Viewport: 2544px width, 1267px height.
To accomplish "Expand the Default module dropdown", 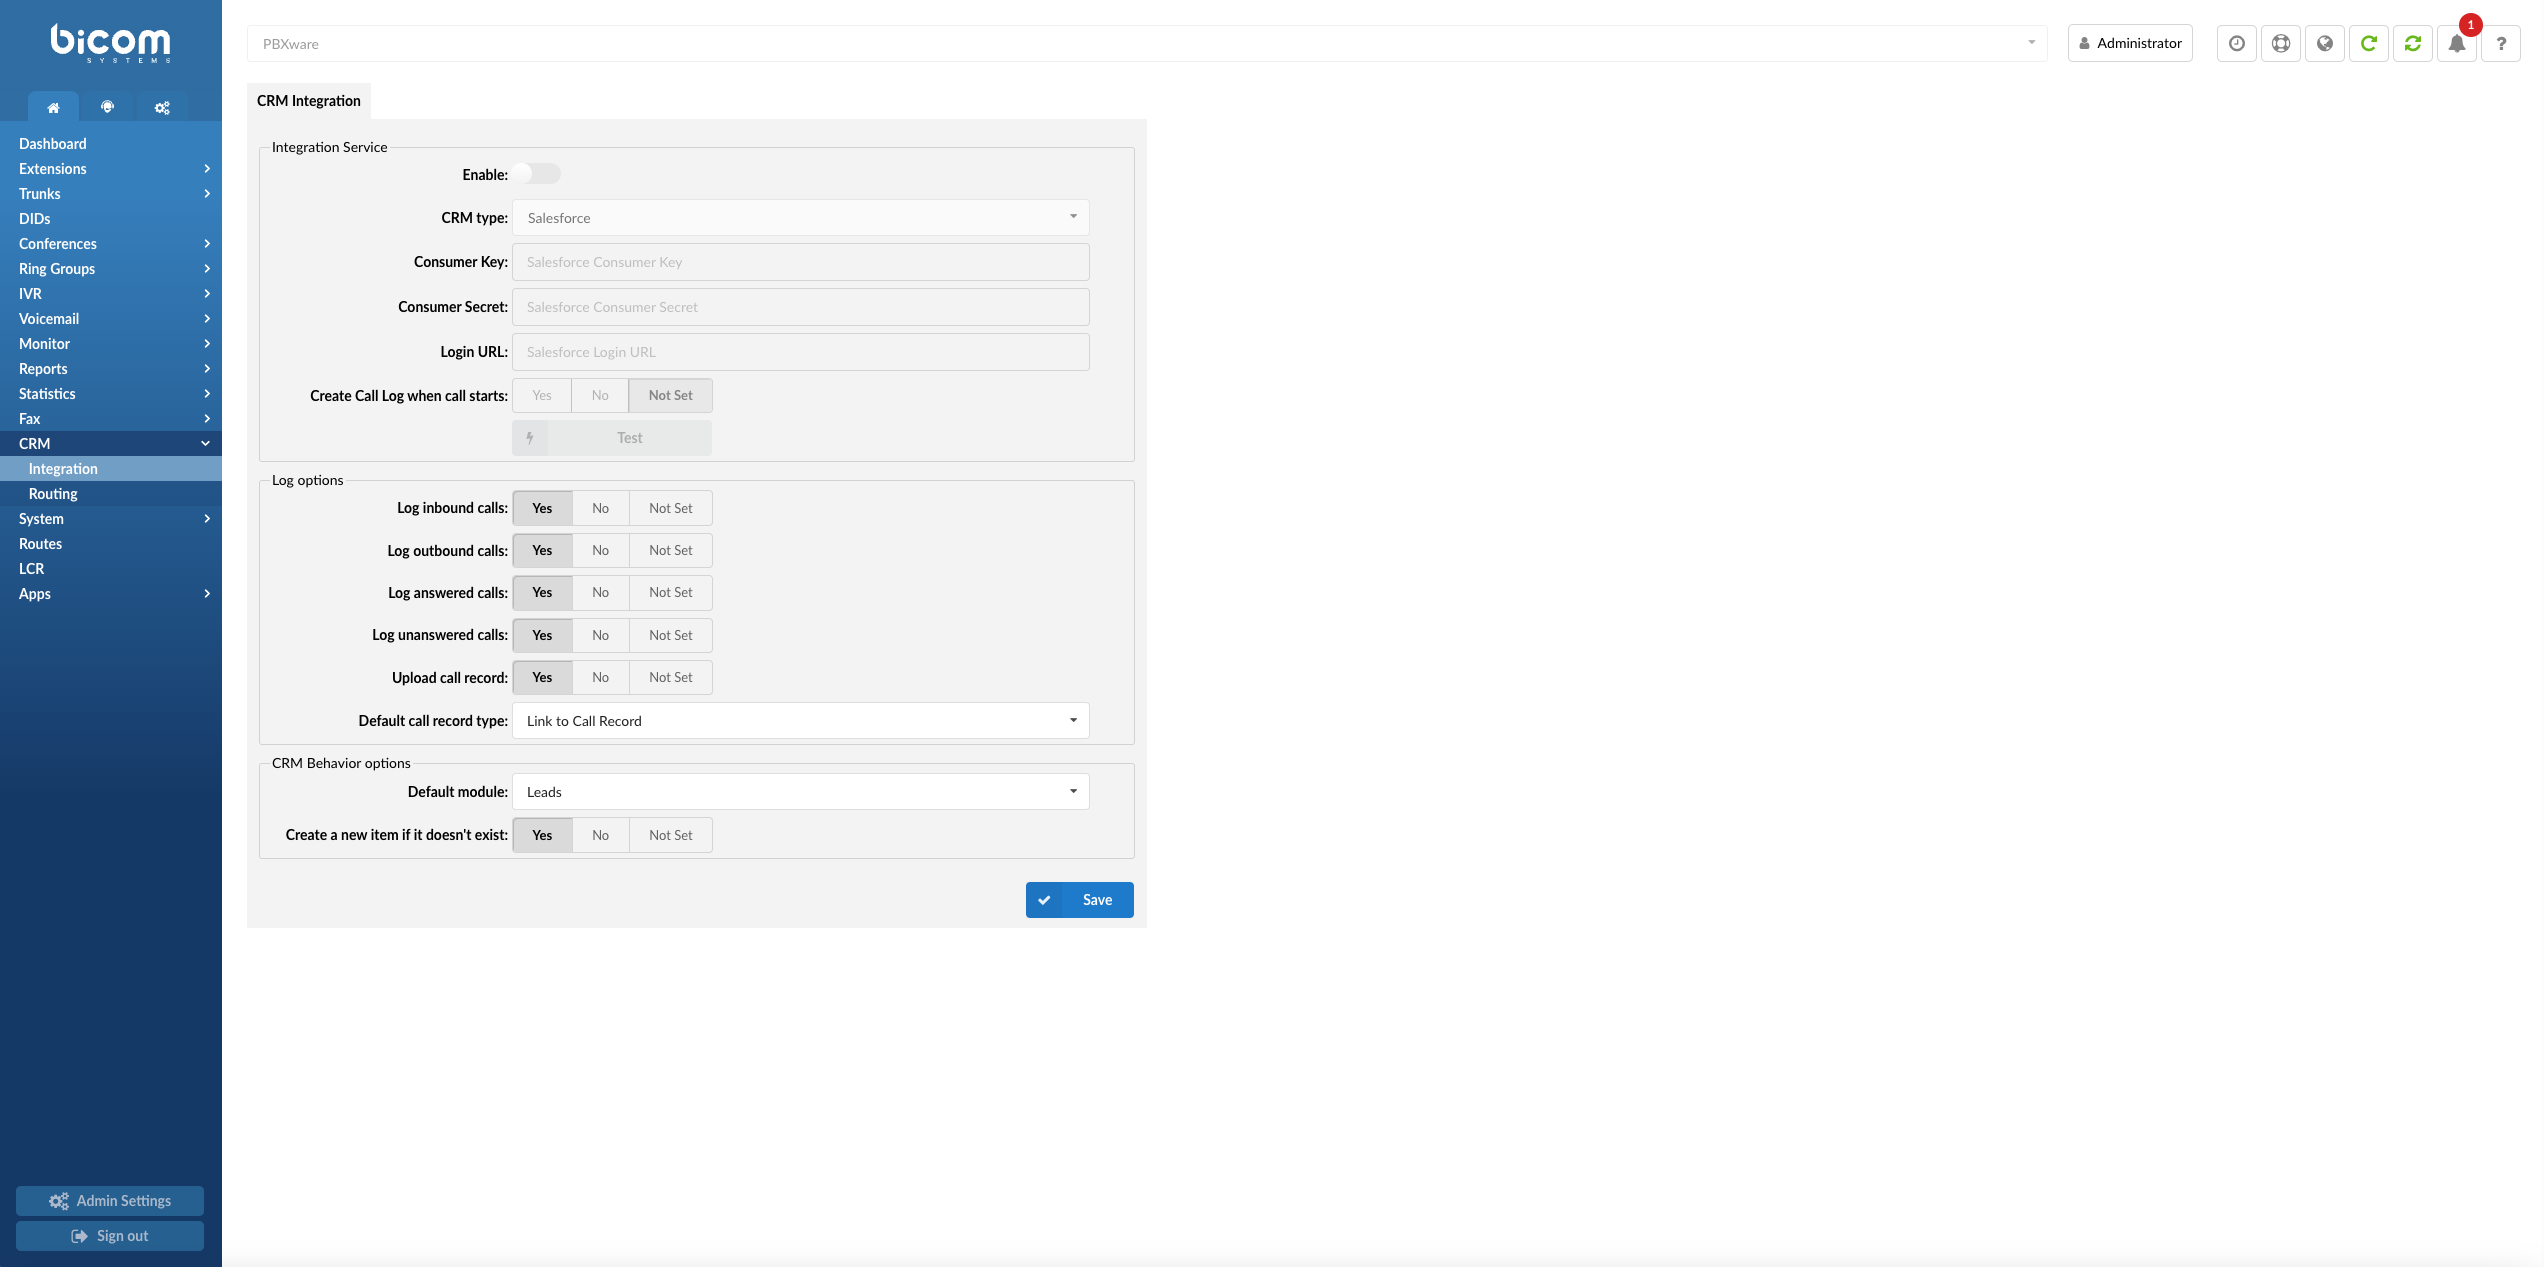I will pyautogui.click(x=800, y=790).
